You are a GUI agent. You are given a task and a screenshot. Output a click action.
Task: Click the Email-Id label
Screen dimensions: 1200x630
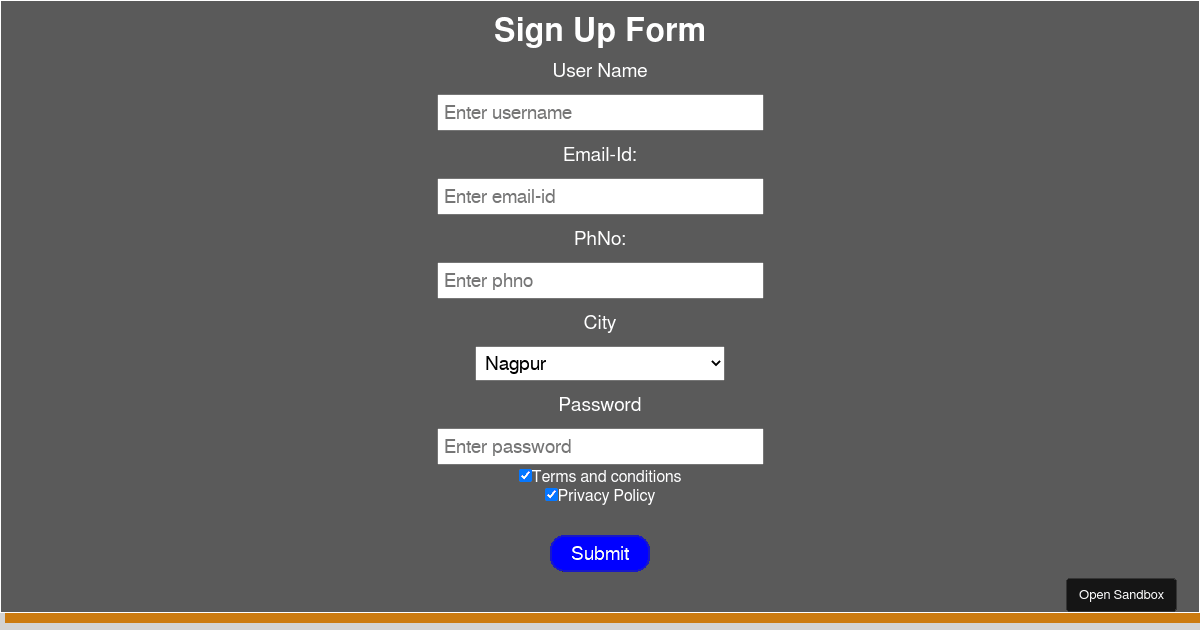pos(600,155)
